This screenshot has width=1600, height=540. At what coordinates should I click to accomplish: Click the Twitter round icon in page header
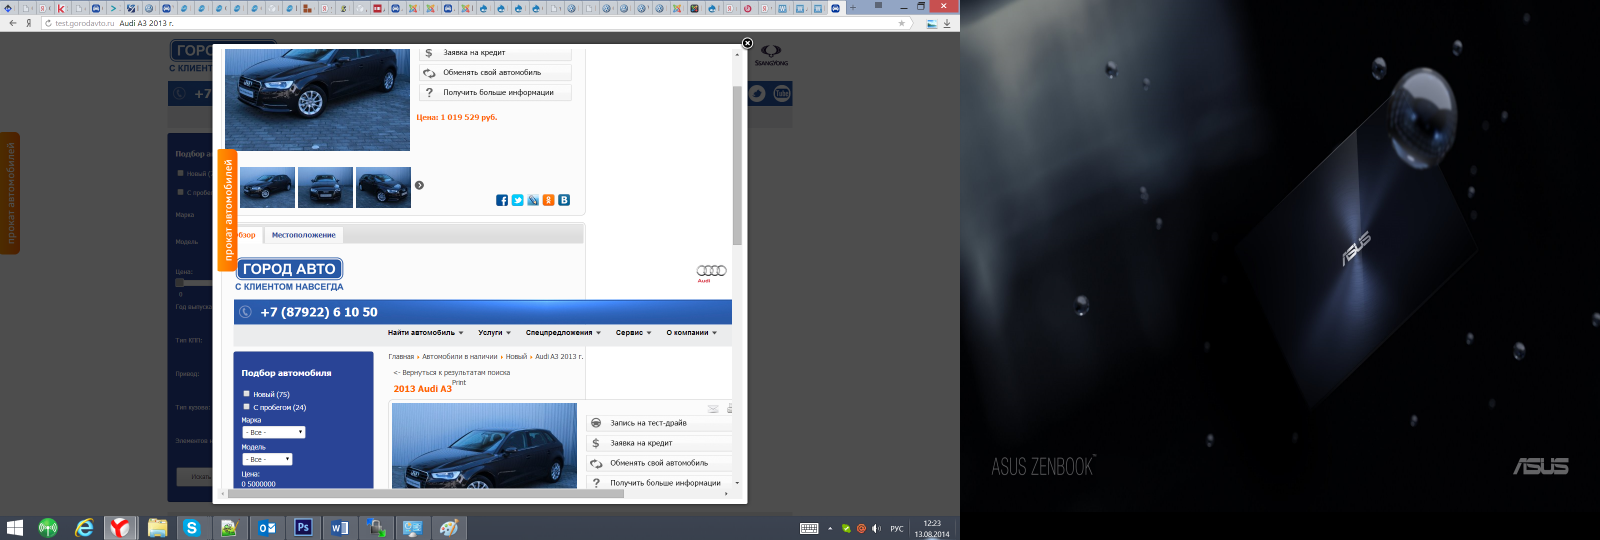tap(758, 93)
